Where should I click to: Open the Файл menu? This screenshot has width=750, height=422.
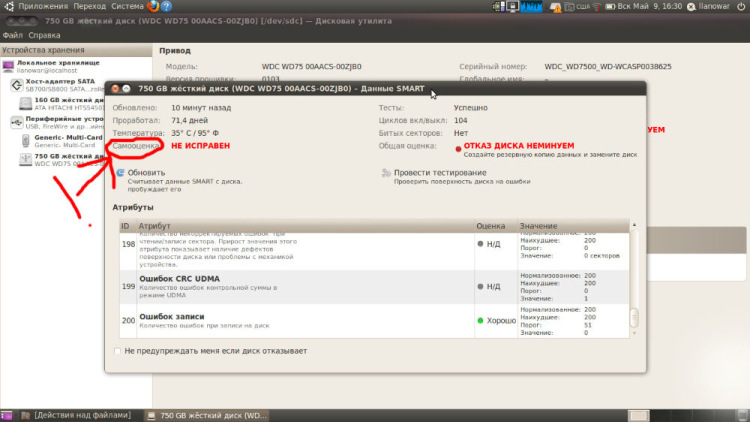coord(12,35)
